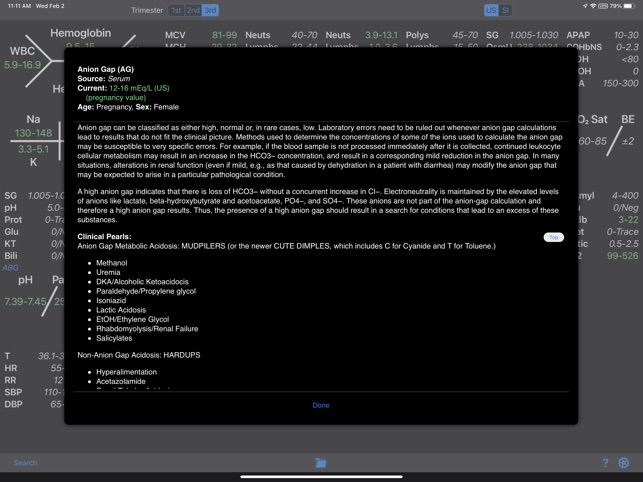The width and height of the screenshot is (643, 482).
Task: Open the settings gear icon
Action: [624, 463]
